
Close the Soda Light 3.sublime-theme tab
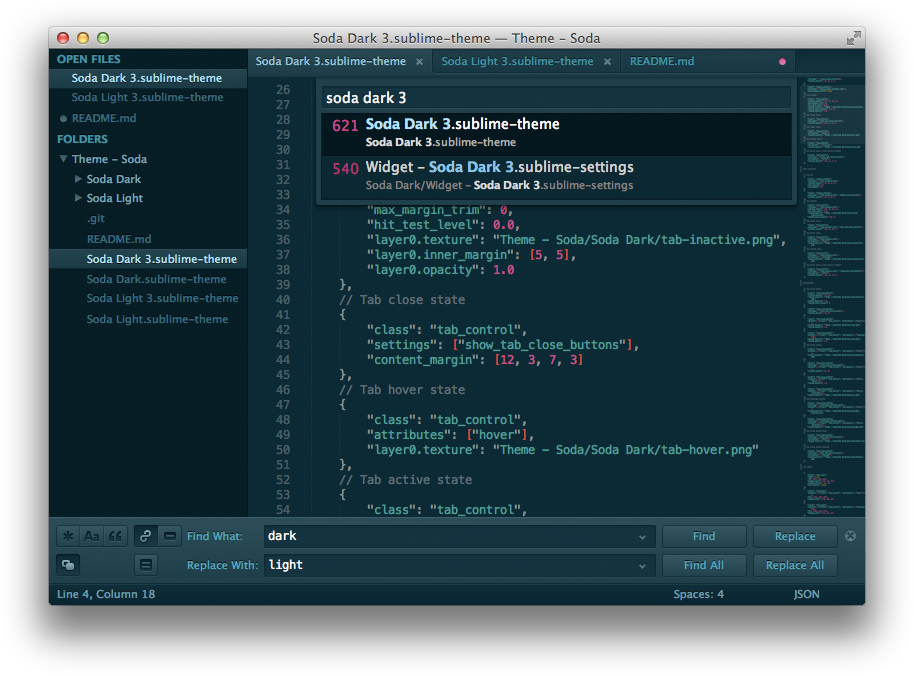tap(607, 62)
